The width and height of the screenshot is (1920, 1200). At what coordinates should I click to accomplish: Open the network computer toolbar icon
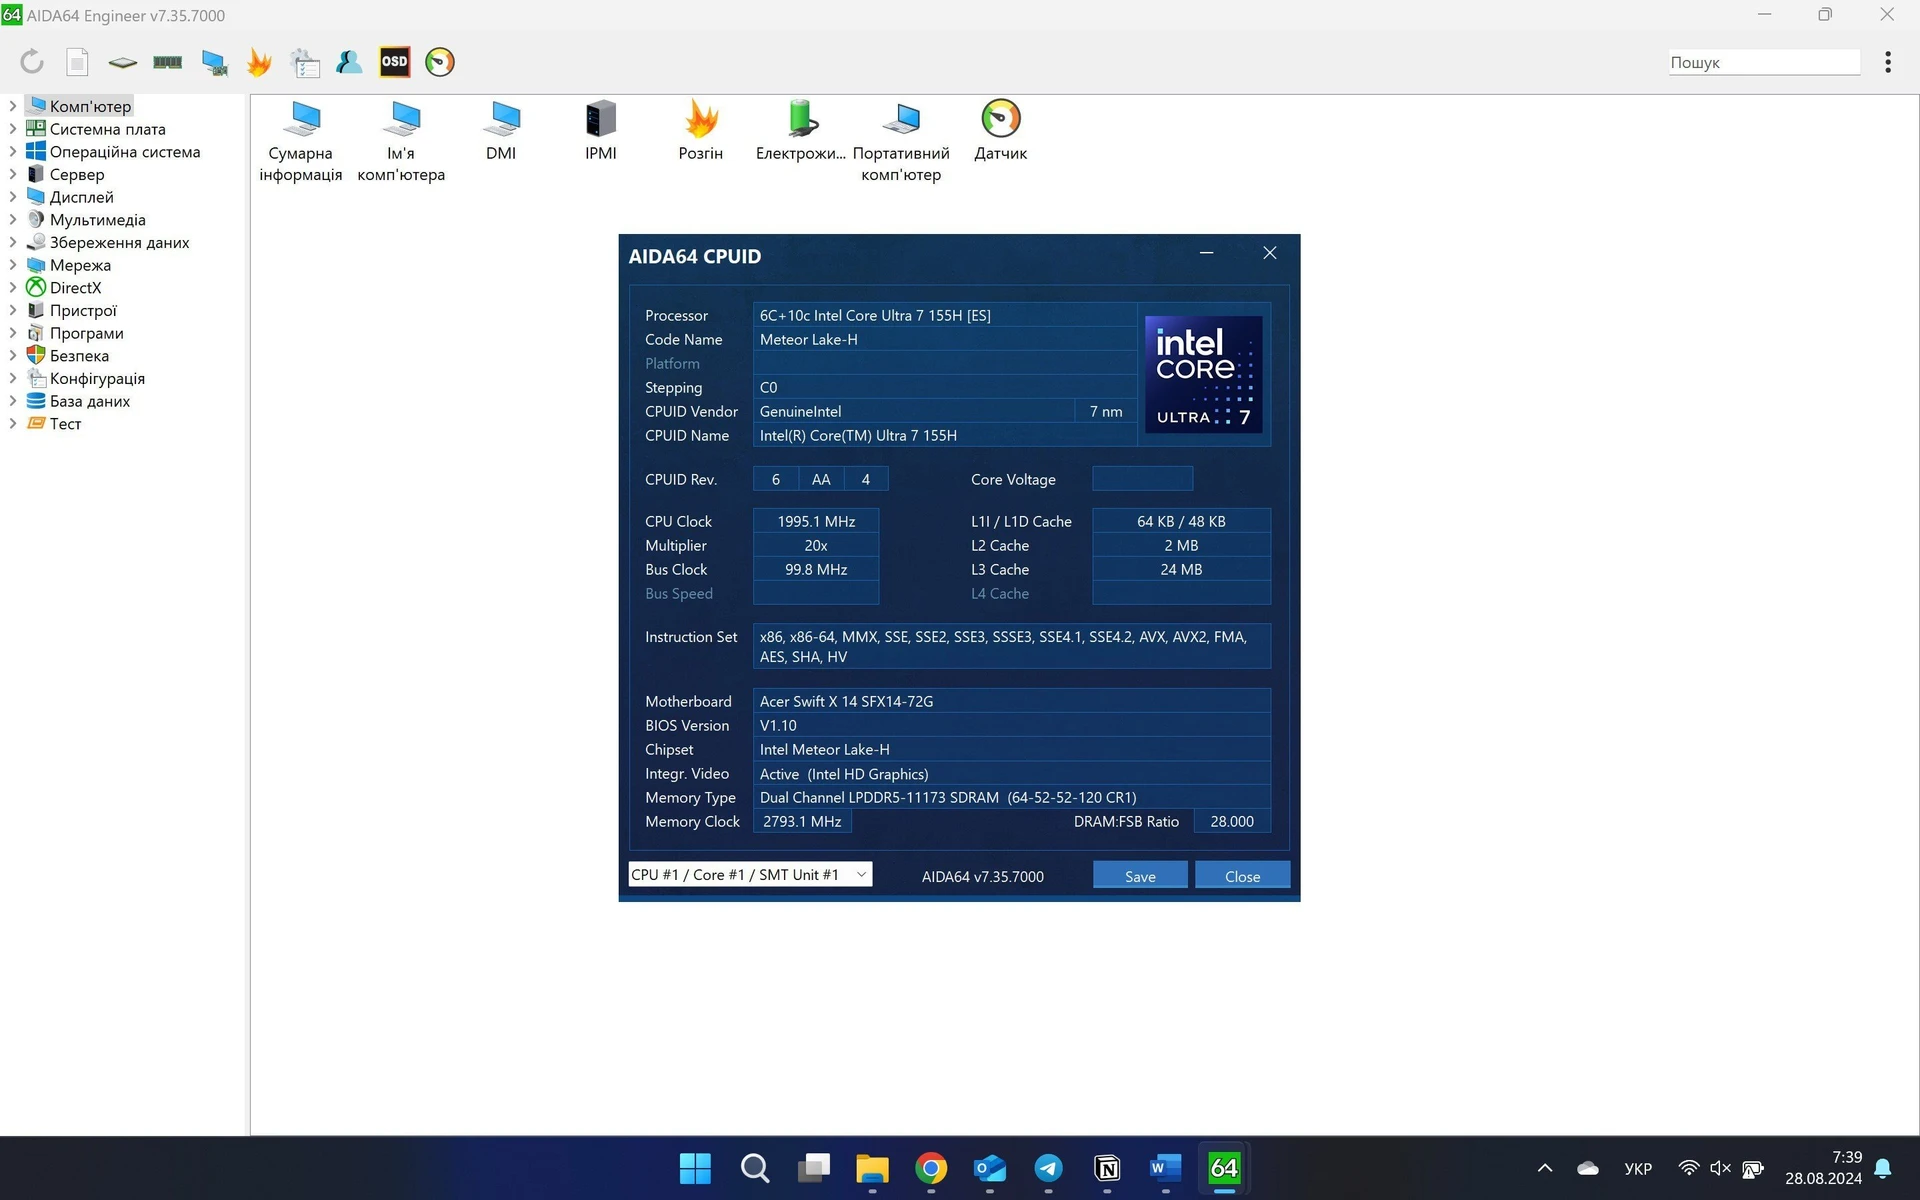pos(214,62)
